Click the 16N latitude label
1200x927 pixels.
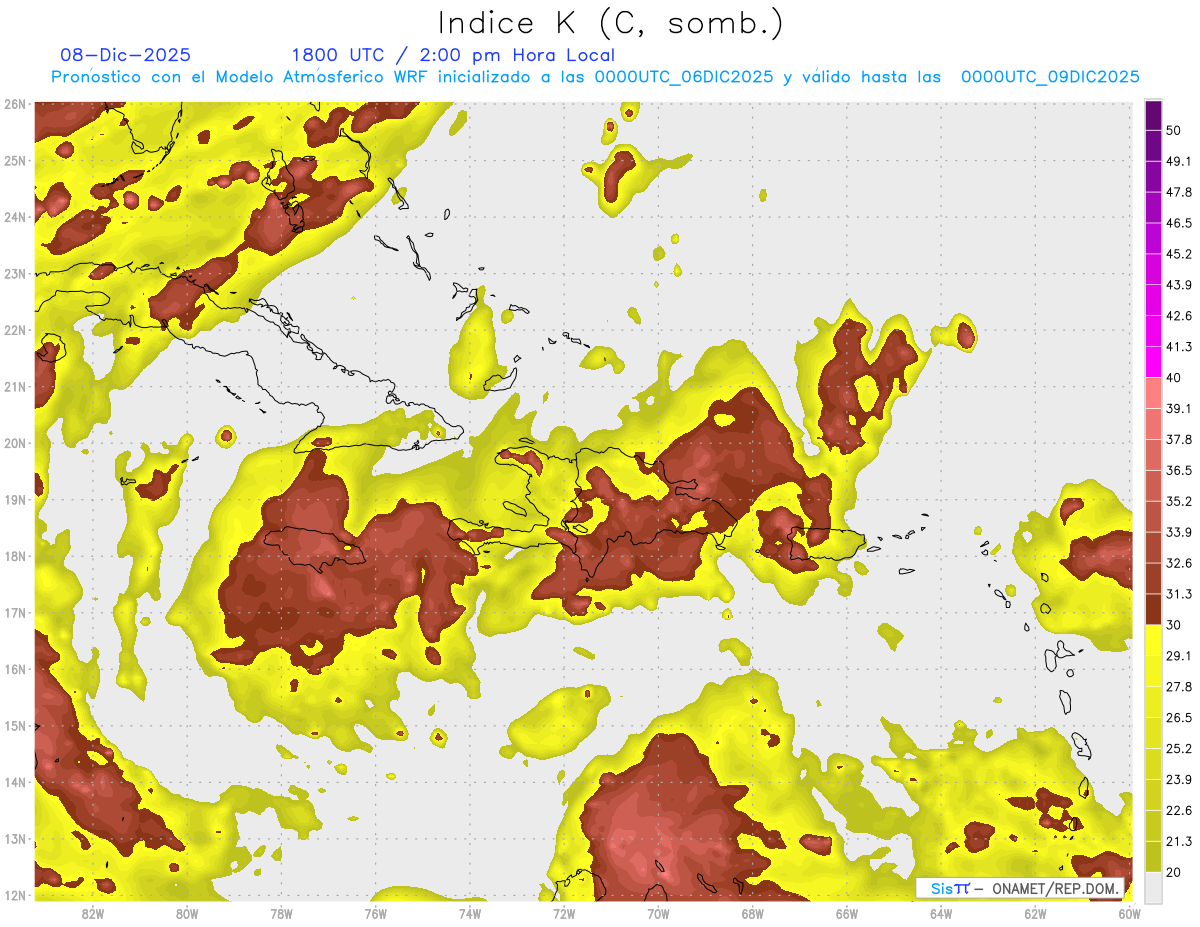click(x=14, y=669)
